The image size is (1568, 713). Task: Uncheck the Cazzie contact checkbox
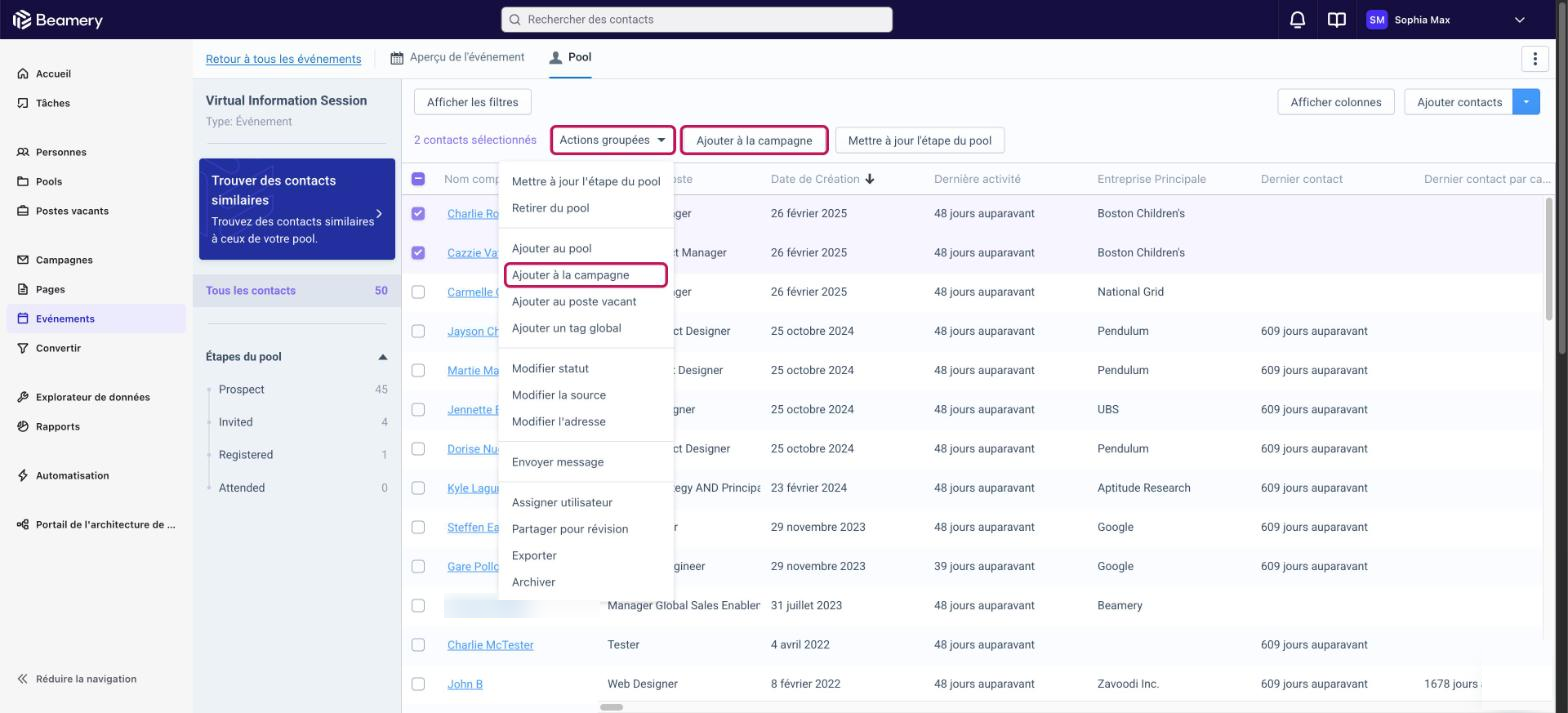tap(418, 252)
